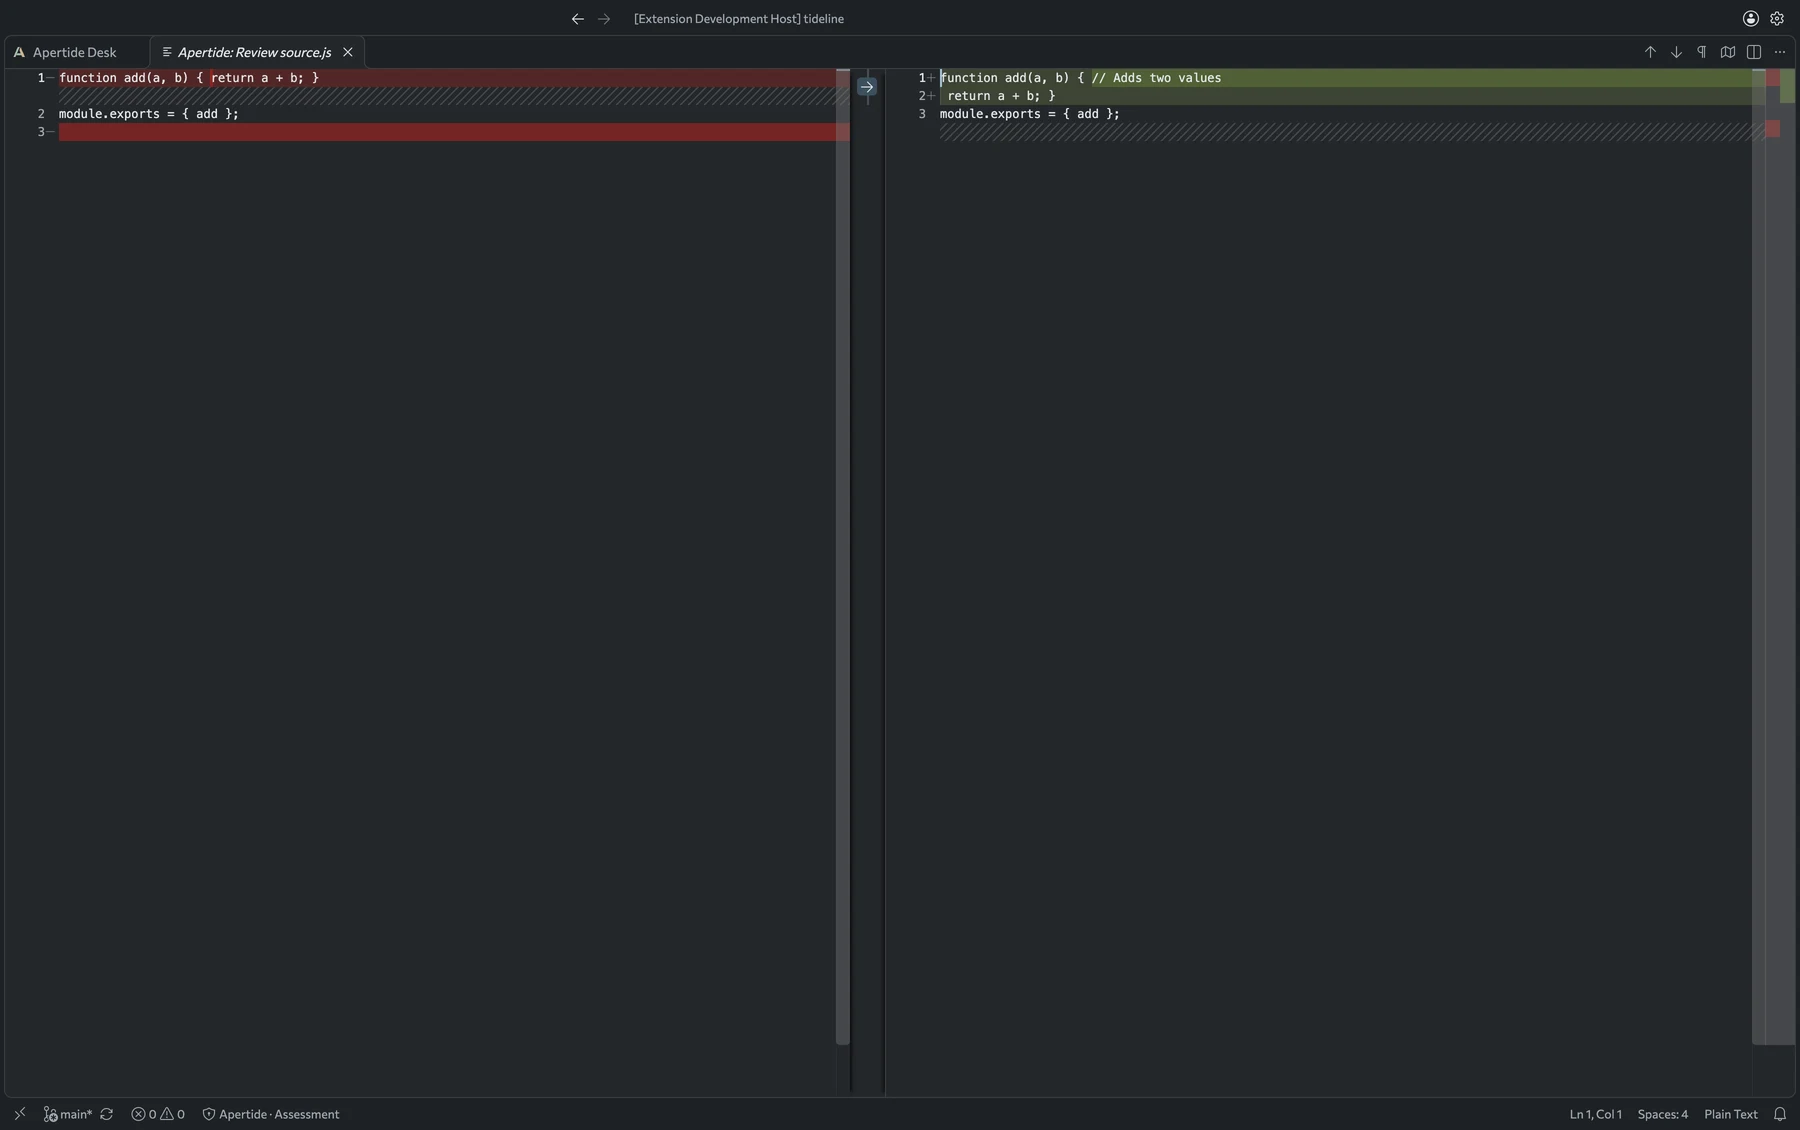Image resolution: width=1800 pixels, height=1130 pixels.
Task: Change language mode Plain Text
Action: point(1731,1114)
